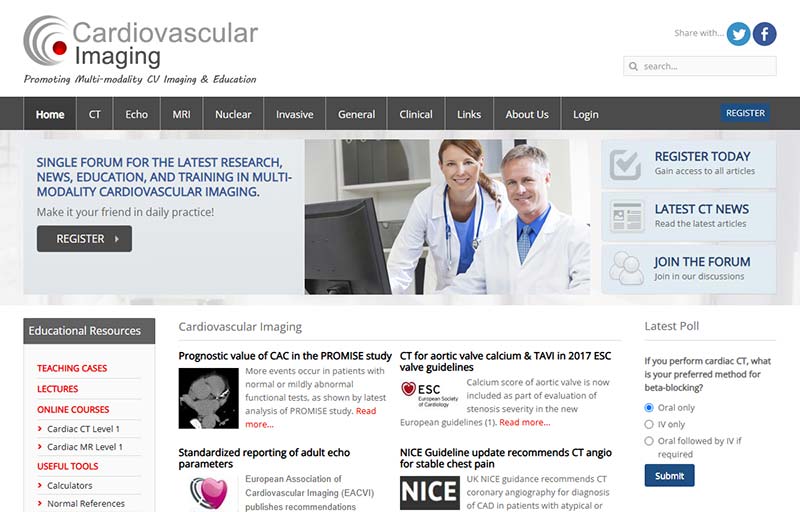Open the About Us menu

pyautogui.click(x=527, y=114)
